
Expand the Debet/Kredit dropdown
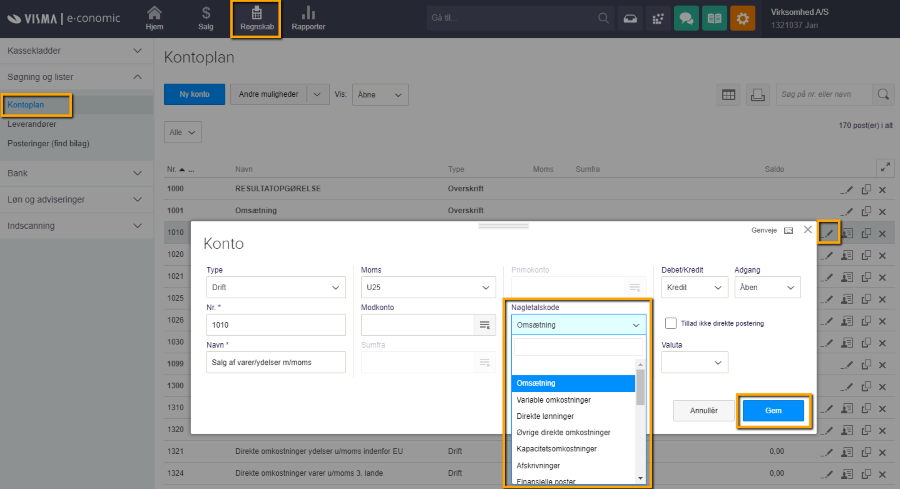coord(694,288)
